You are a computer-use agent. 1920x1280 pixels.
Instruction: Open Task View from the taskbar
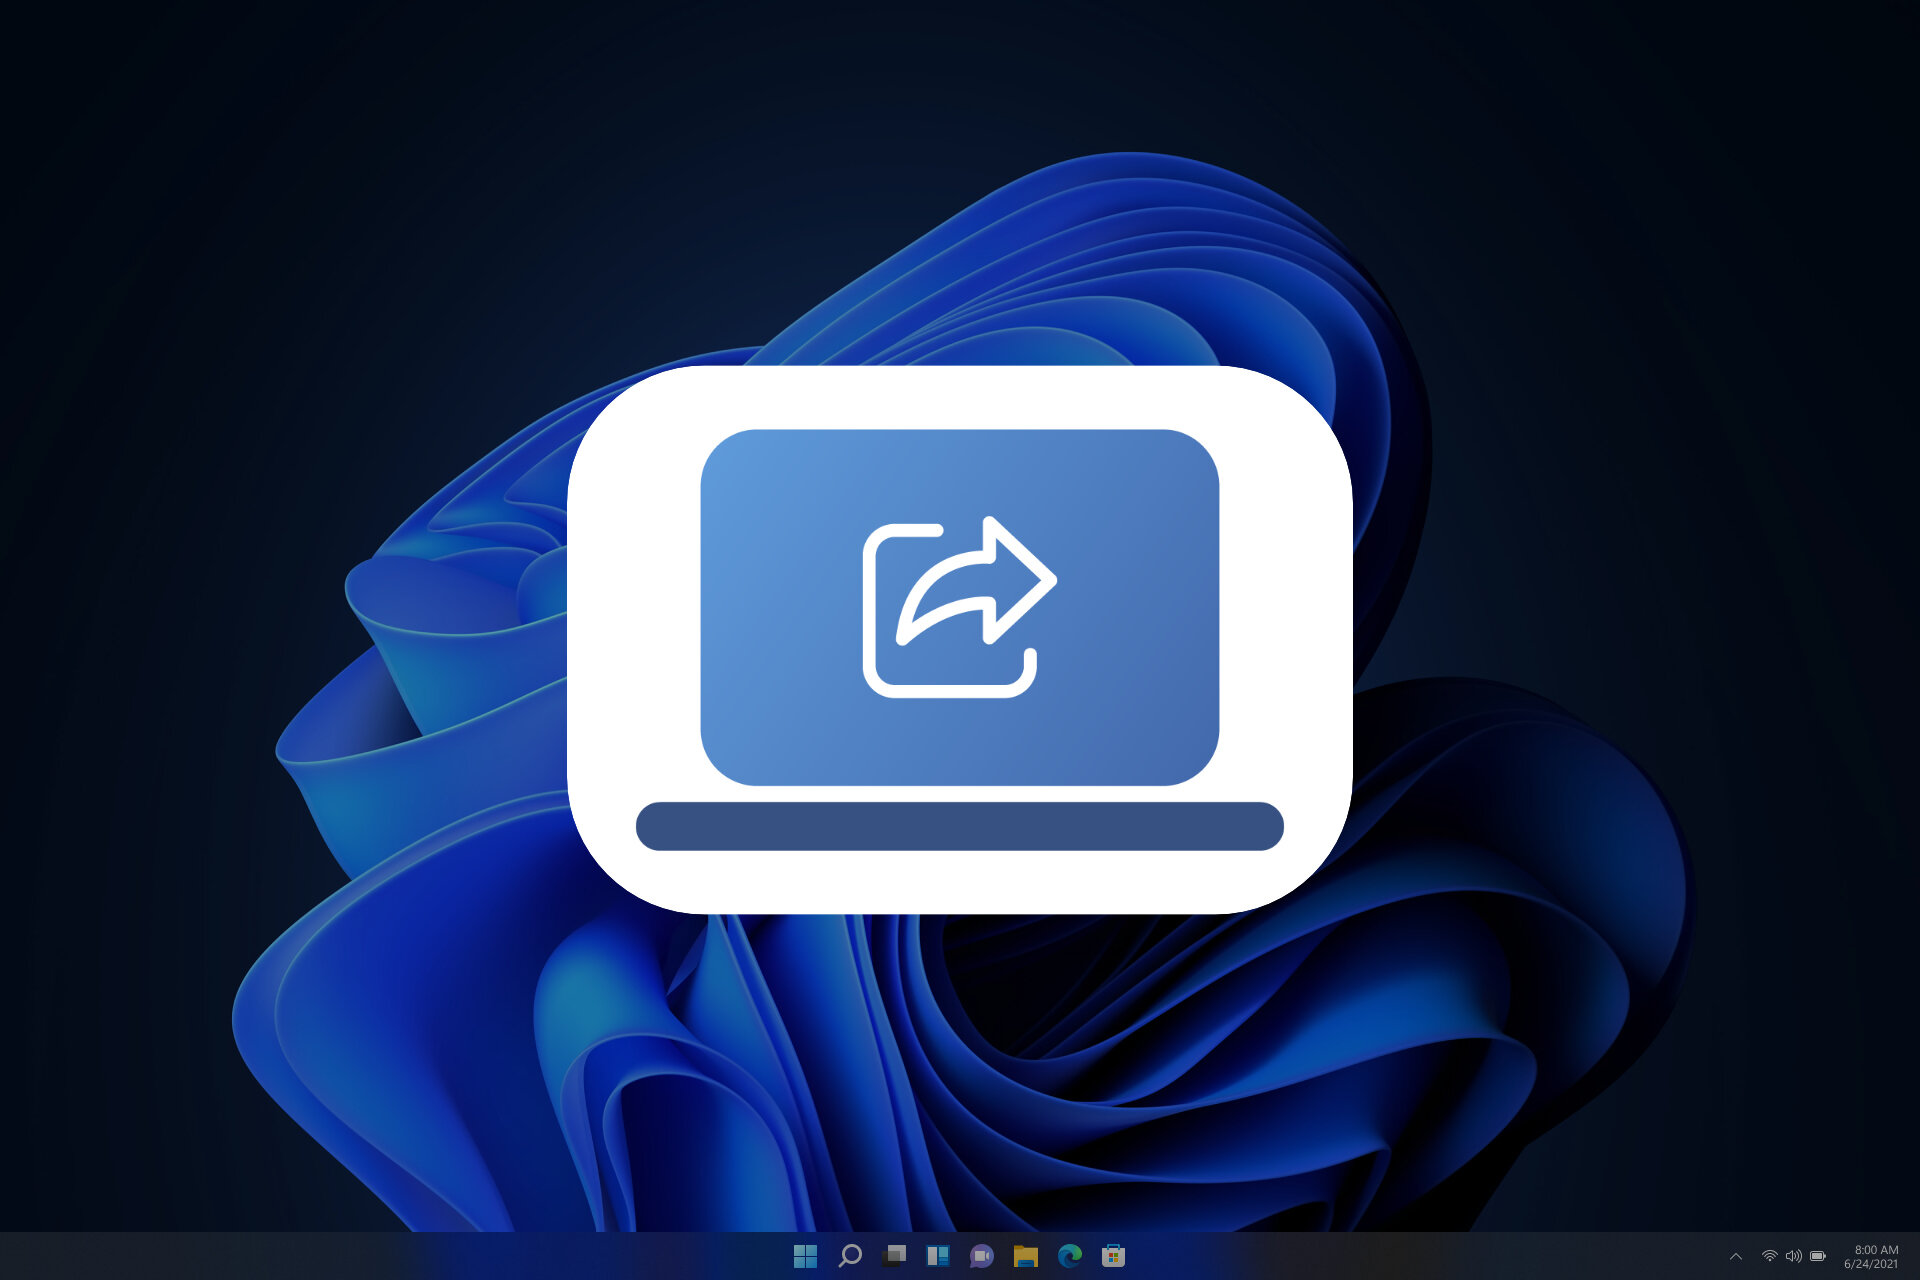(x=894, y=1256)
